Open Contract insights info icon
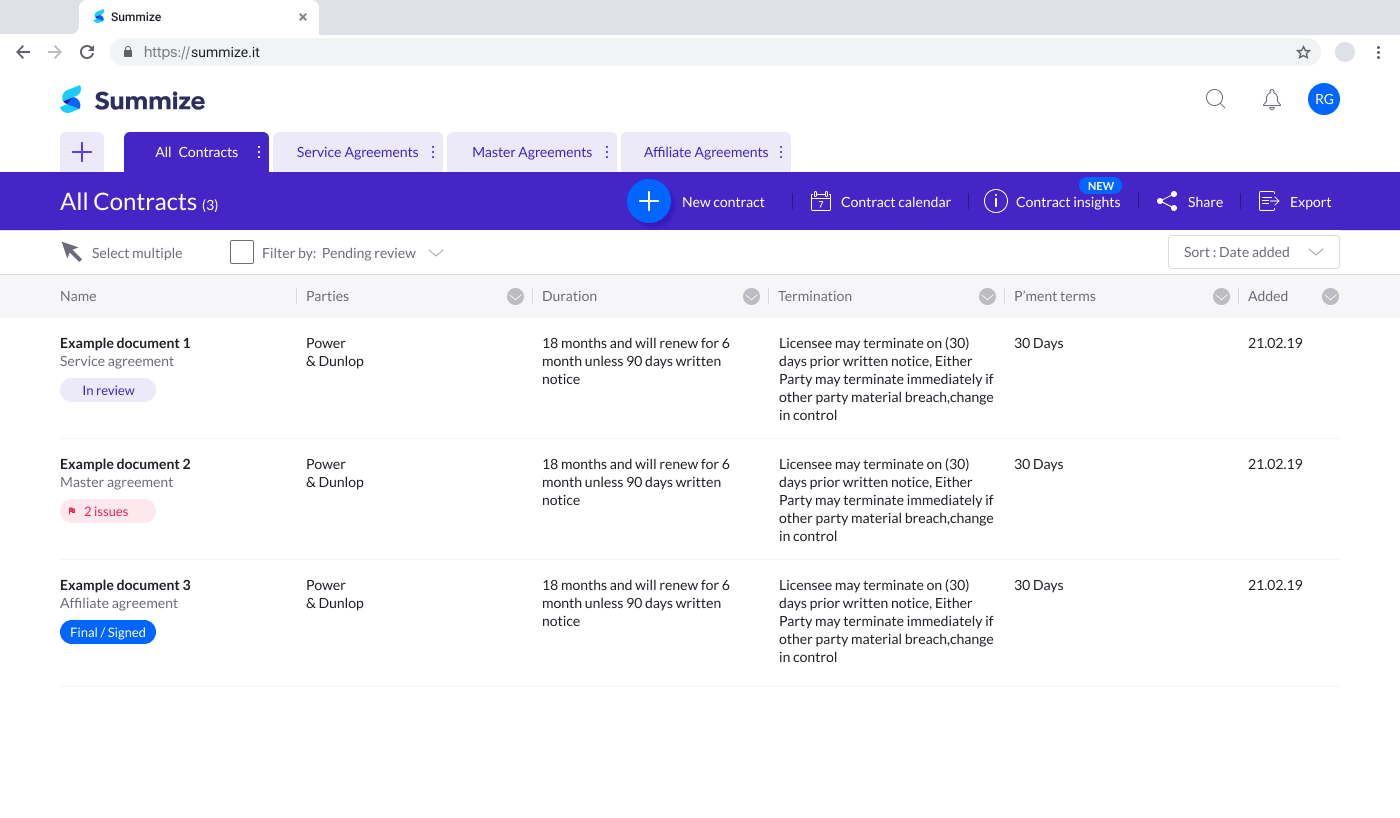Image resolution: width=1400 pixels, height=818 pixels. coord(995,201)
